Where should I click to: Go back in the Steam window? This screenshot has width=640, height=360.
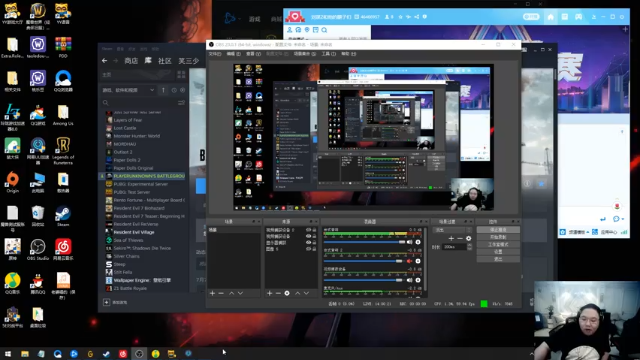[x=104, y=60]
